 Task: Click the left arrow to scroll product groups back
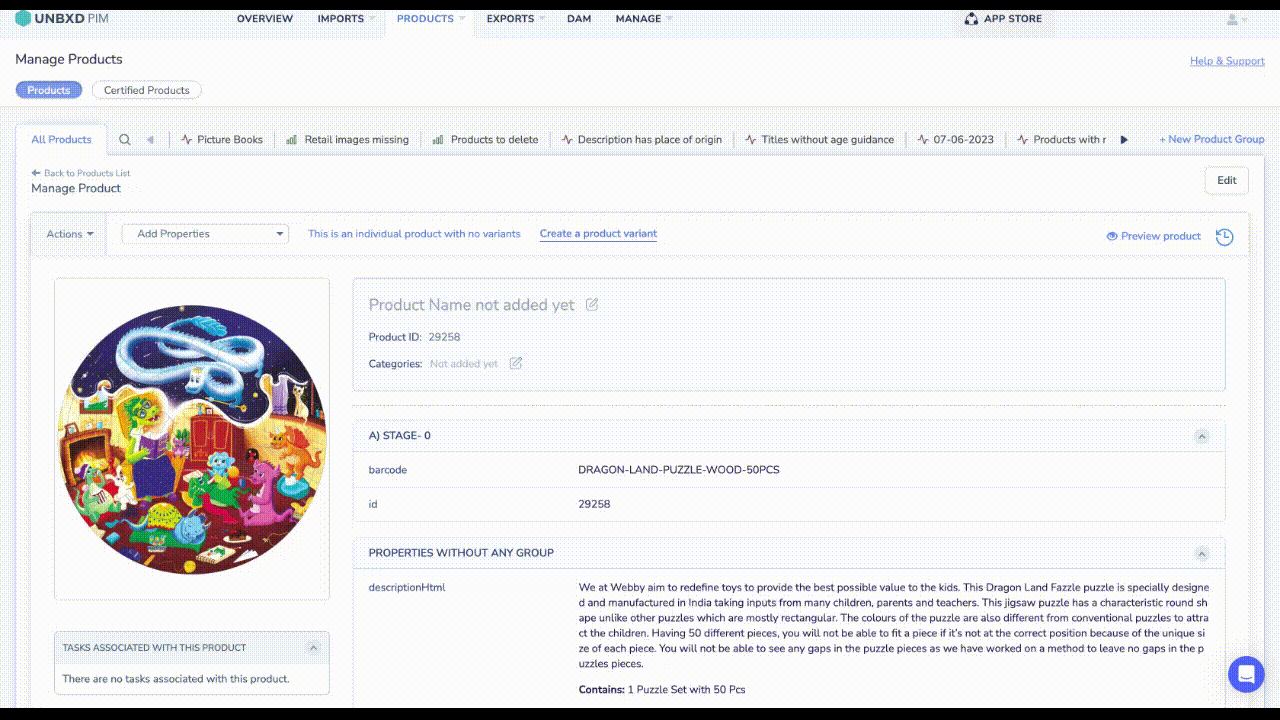point(150,140)
